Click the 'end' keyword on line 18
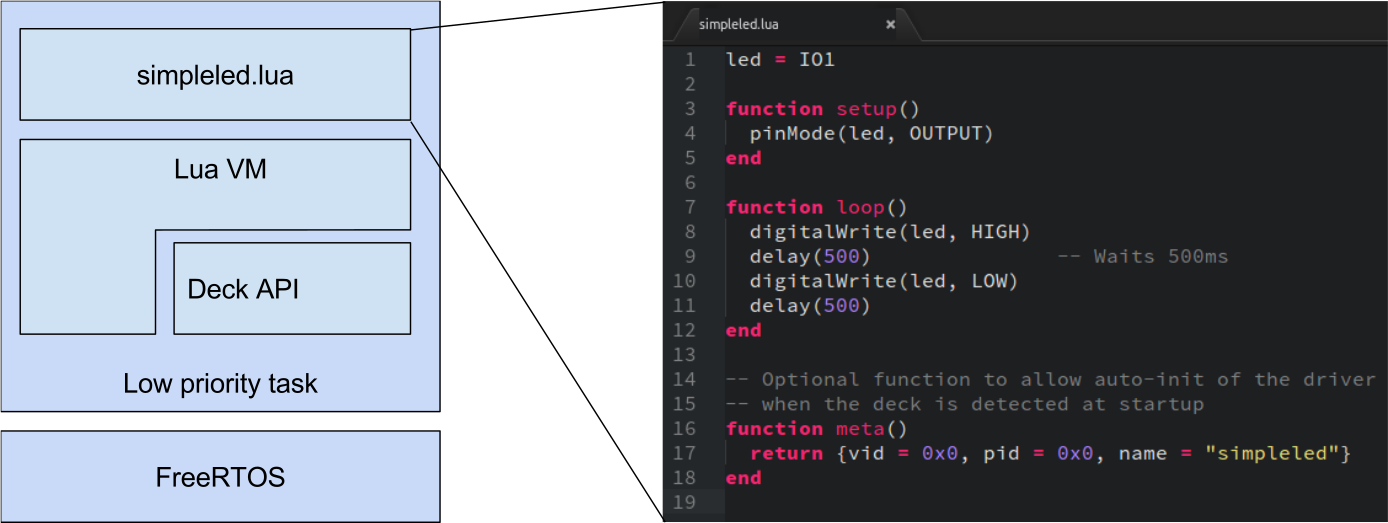Screen dimensions: 1388x523 click(x=744, y=479)
